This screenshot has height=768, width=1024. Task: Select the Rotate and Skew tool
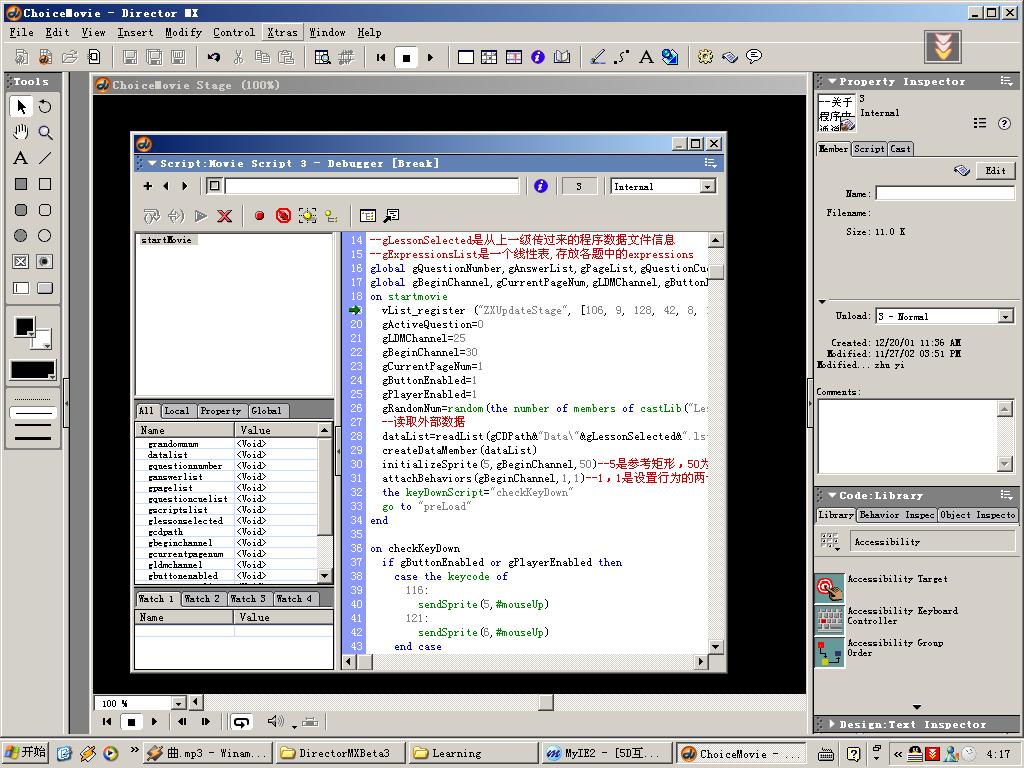(45, 106)
